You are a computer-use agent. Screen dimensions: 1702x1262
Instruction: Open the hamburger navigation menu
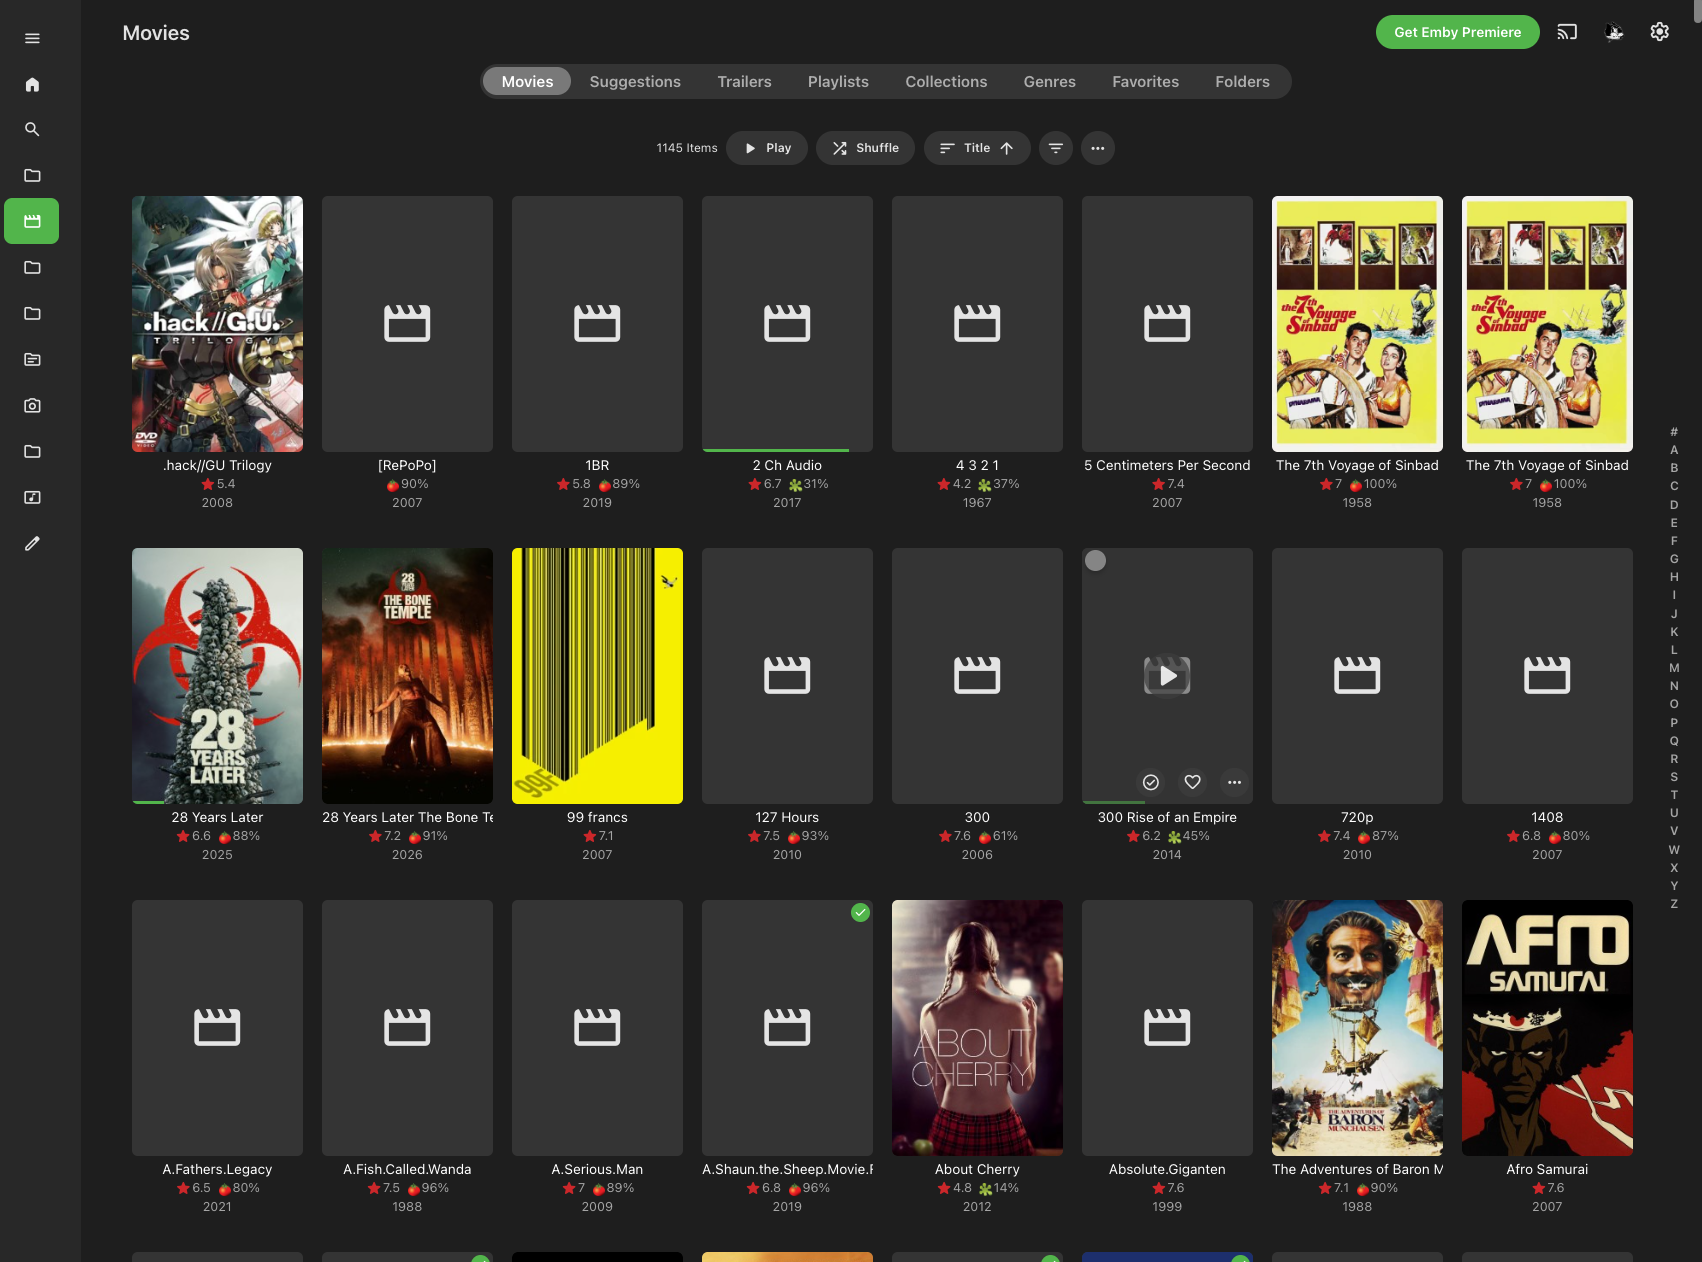coord(32,38)
